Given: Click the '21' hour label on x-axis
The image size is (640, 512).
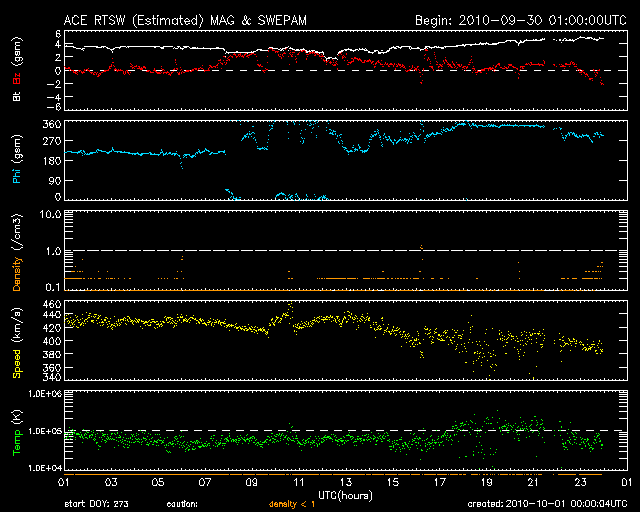Looking at the screenshot, I should pos(533,483).
